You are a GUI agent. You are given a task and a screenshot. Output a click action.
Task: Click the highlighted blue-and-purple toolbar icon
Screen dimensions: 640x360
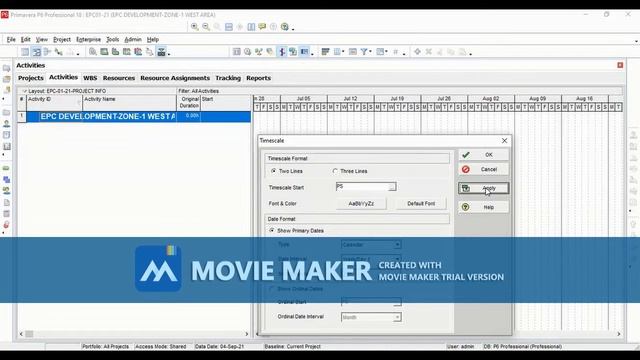pos(282,52)
